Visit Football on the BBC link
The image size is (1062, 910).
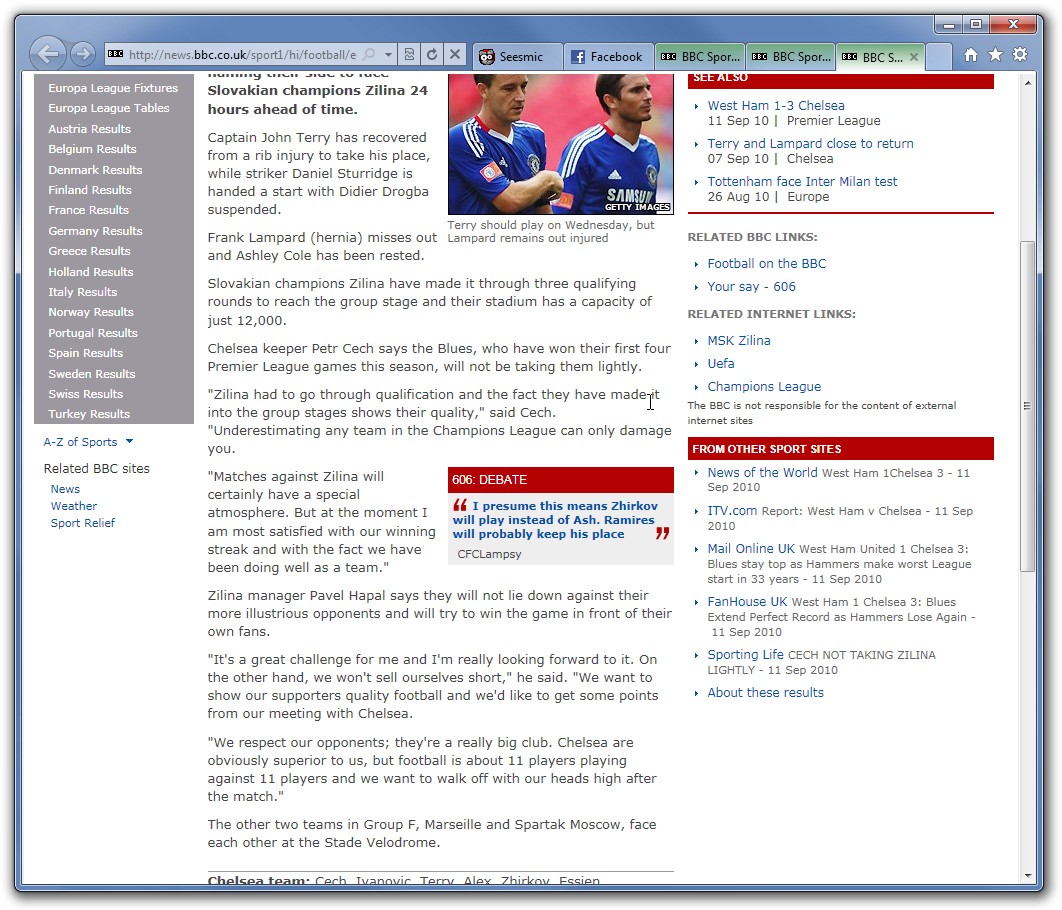point(767,263)
